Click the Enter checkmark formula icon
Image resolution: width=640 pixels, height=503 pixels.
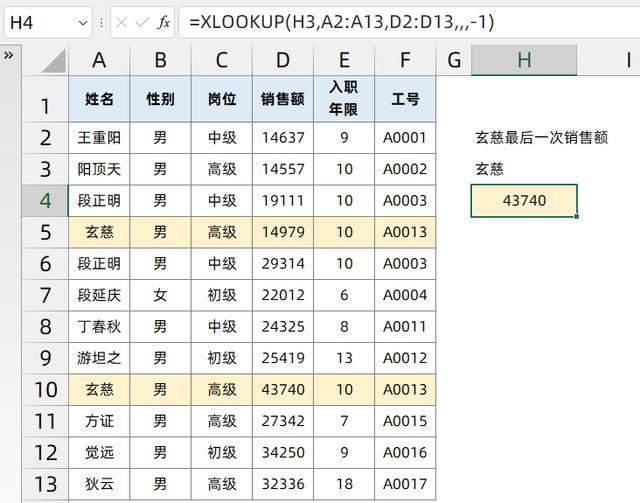[142, 22]
